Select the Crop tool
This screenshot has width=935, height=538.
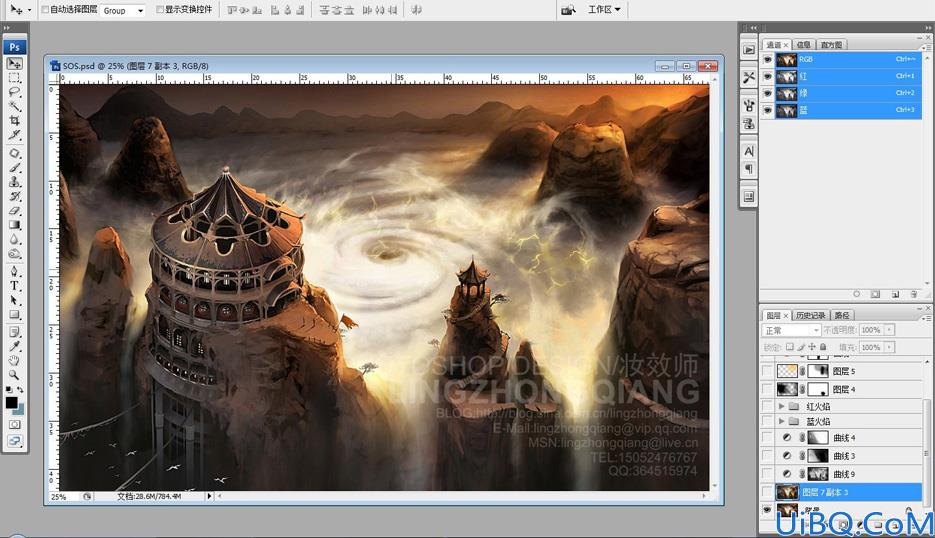[14, 121]
